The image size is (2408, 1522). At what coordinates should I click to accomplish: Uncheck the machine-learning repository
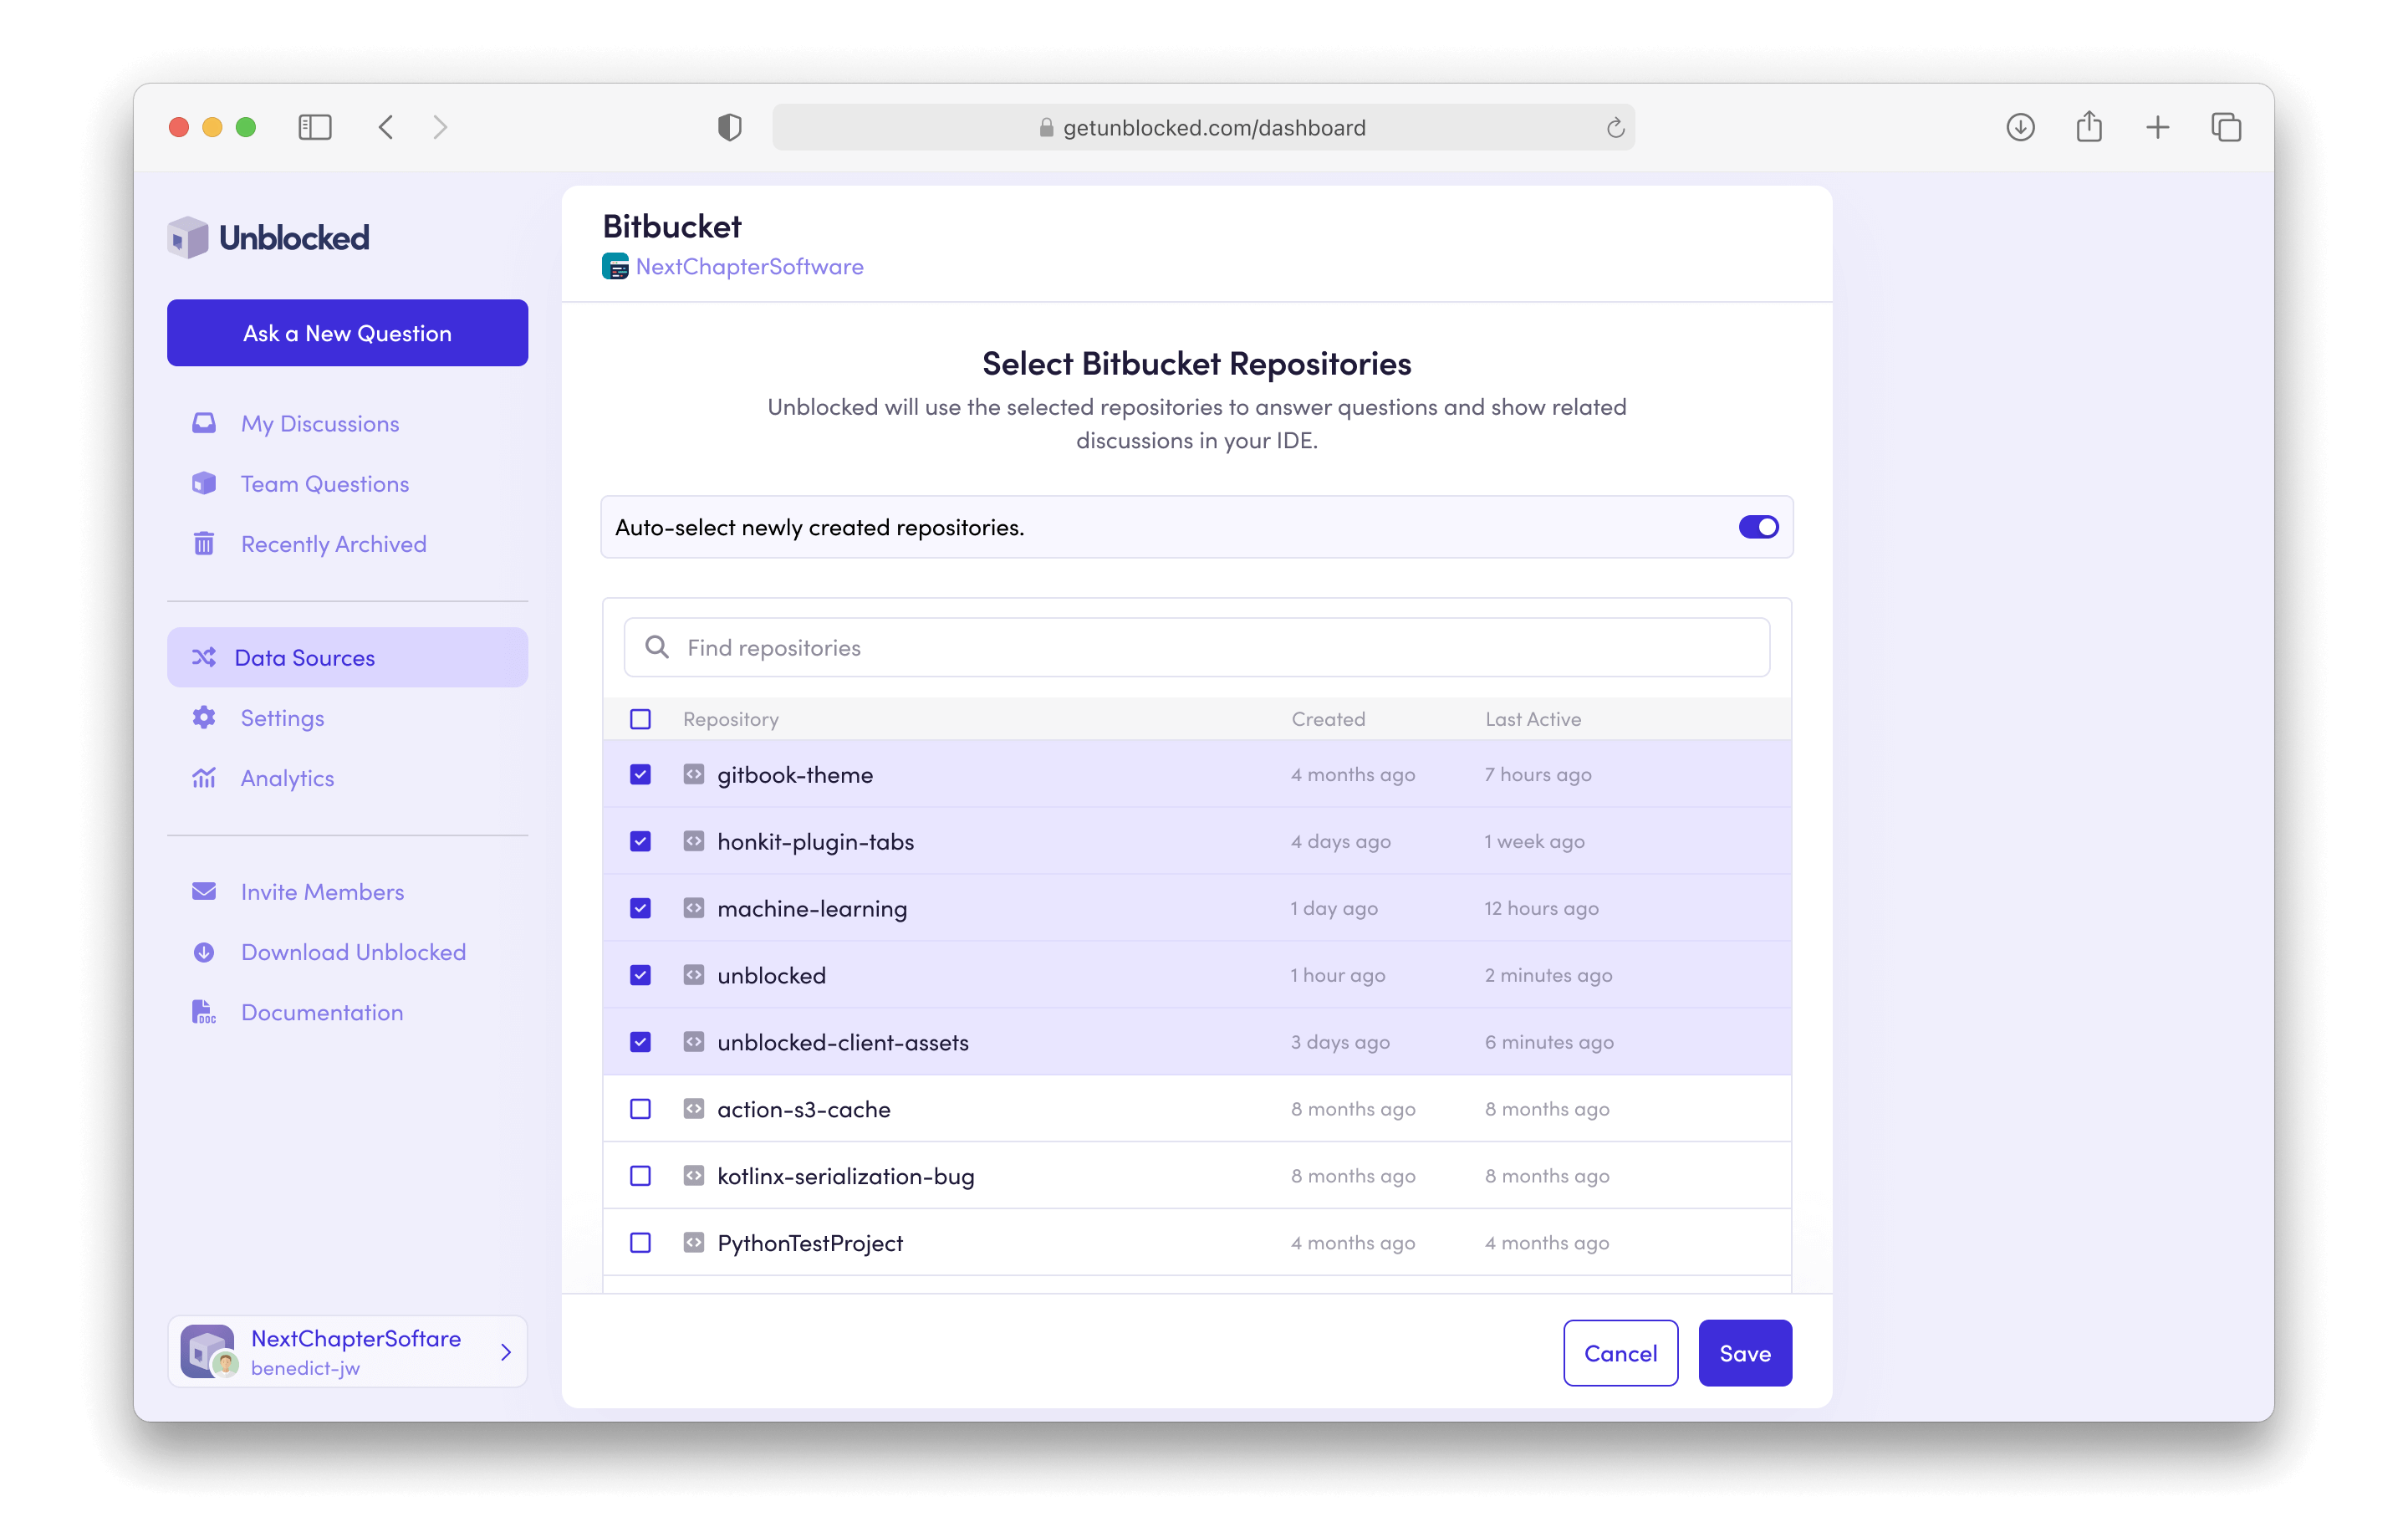[x=641, y=908]
